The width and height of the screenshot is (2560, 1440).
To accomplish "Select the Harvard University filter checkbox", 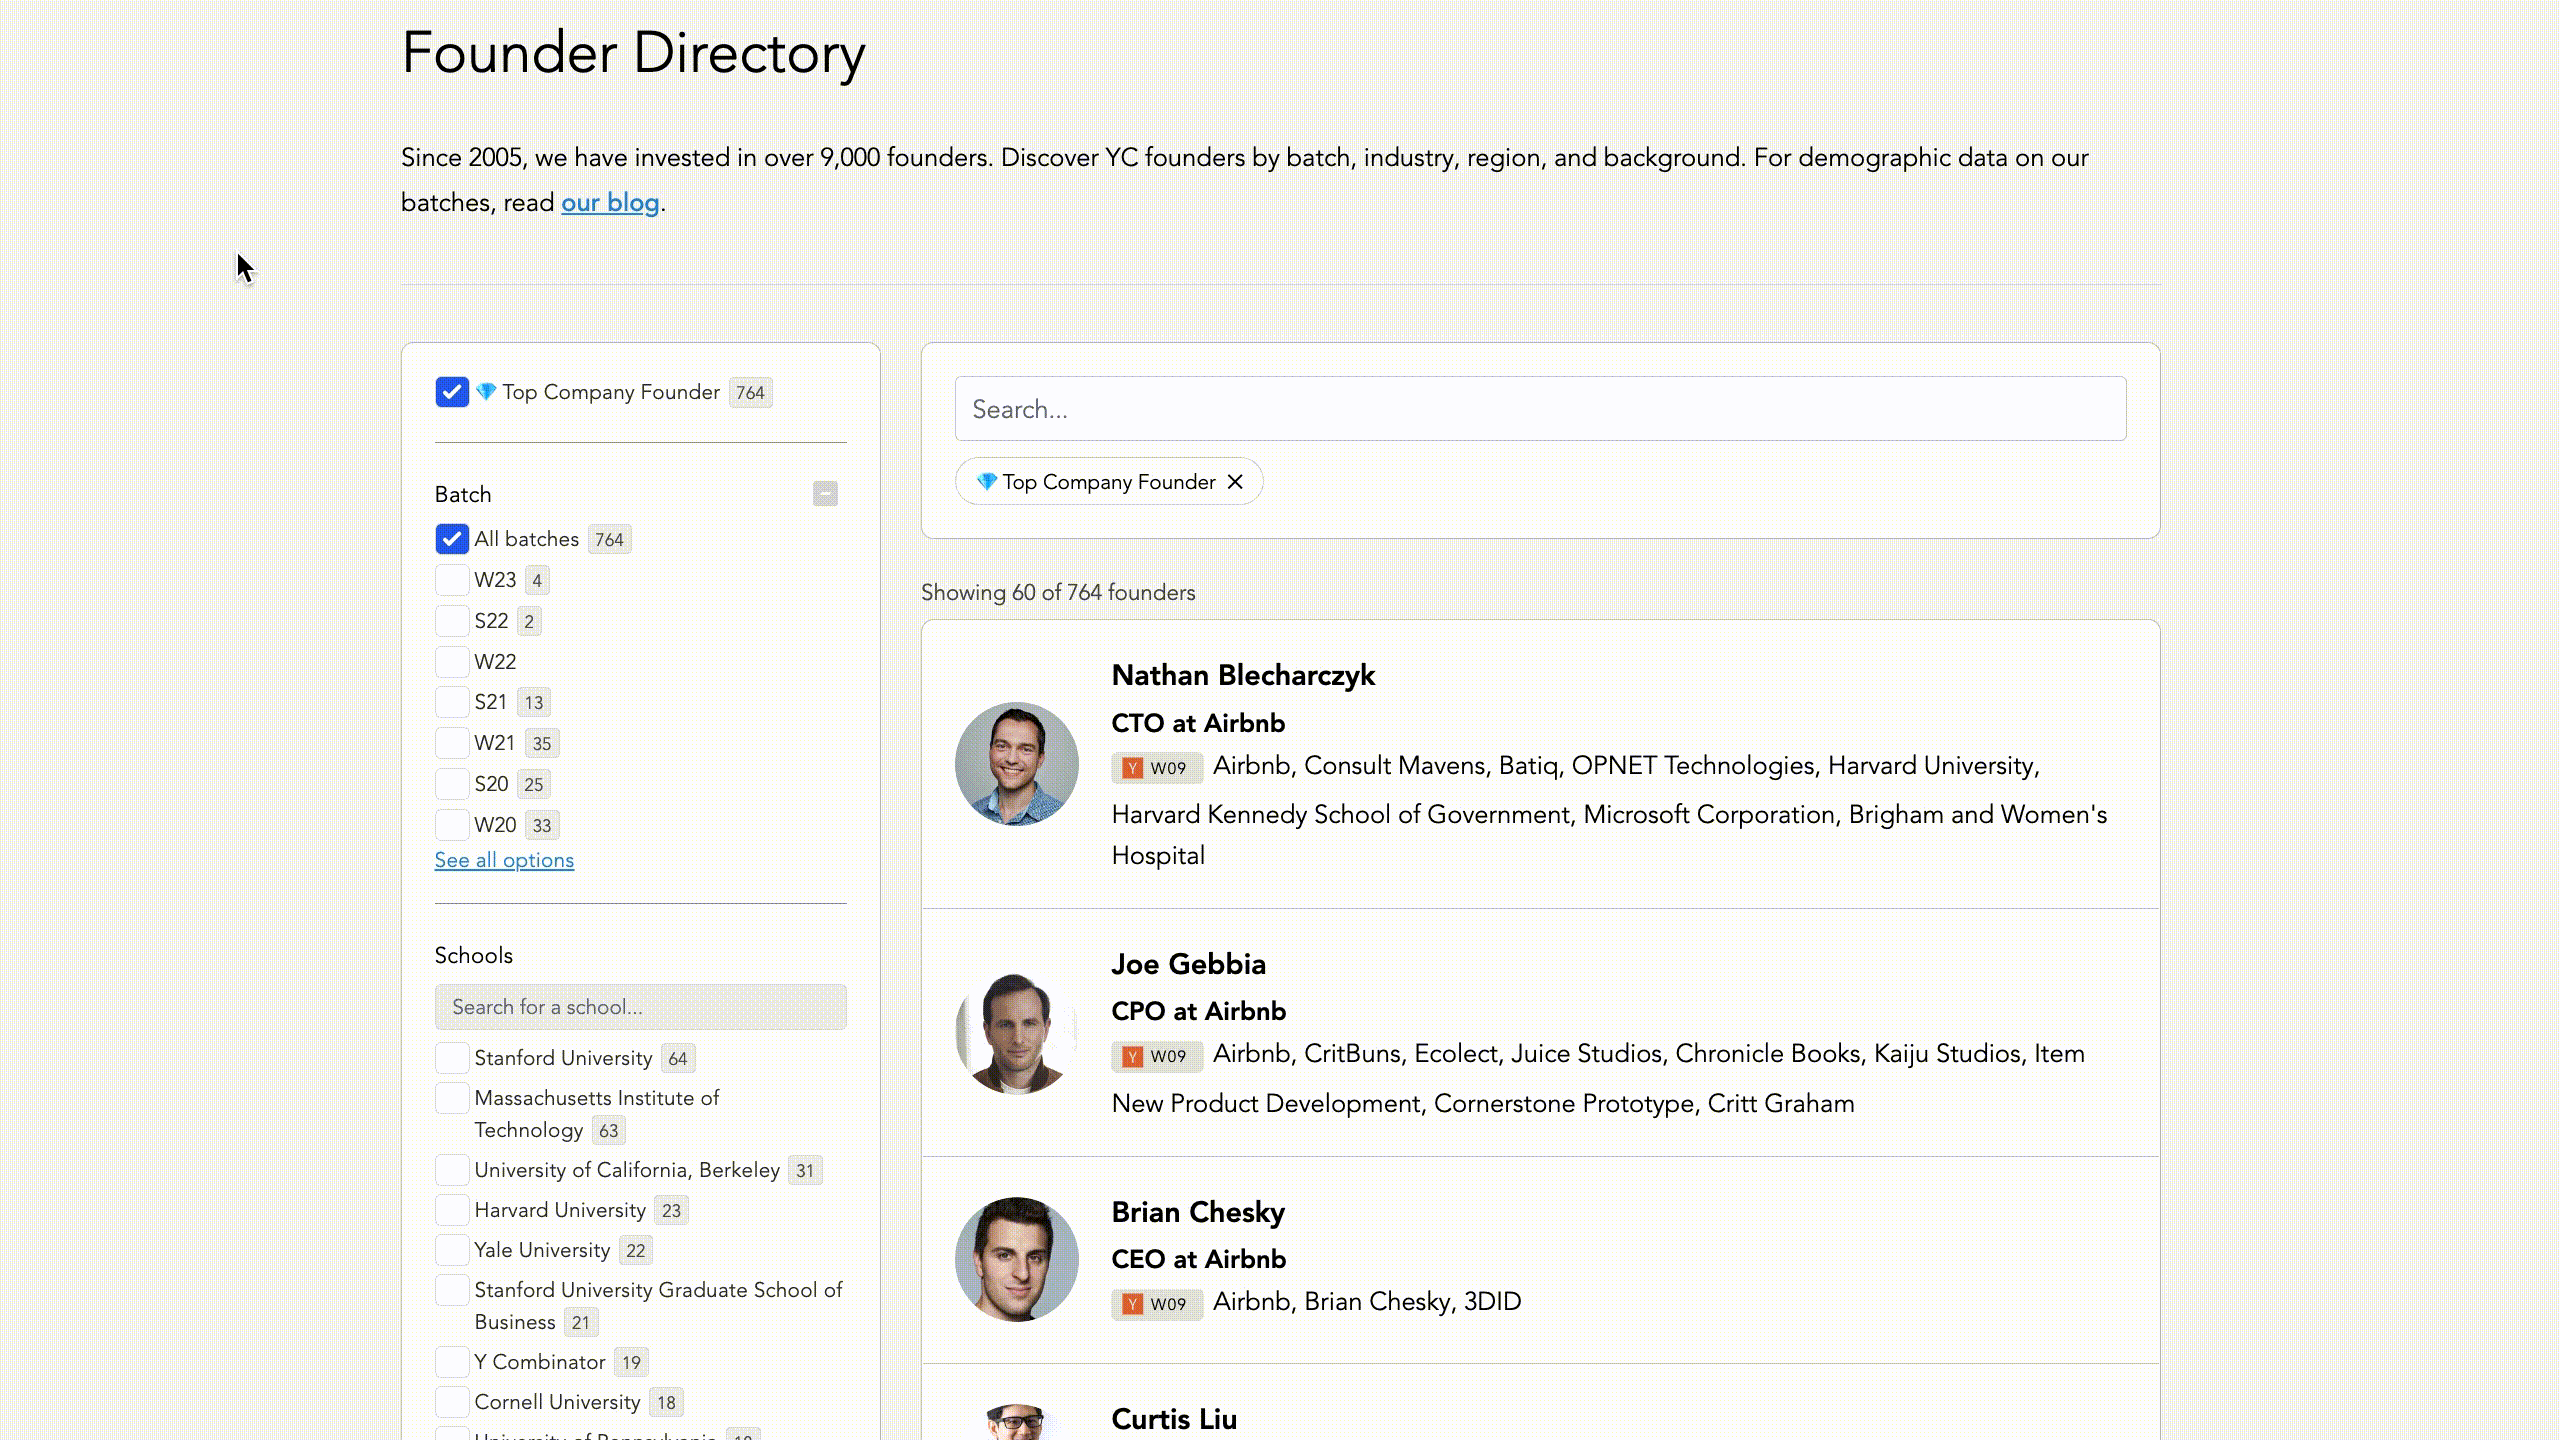I will point(452,1210).
